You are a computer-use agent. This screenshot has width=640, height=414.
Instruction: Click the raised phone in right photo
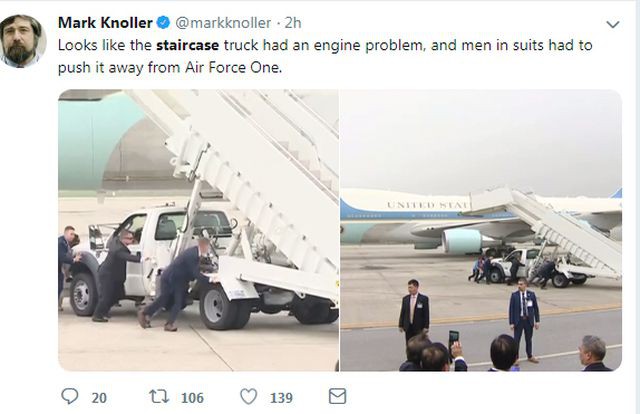tap(453, 338)
